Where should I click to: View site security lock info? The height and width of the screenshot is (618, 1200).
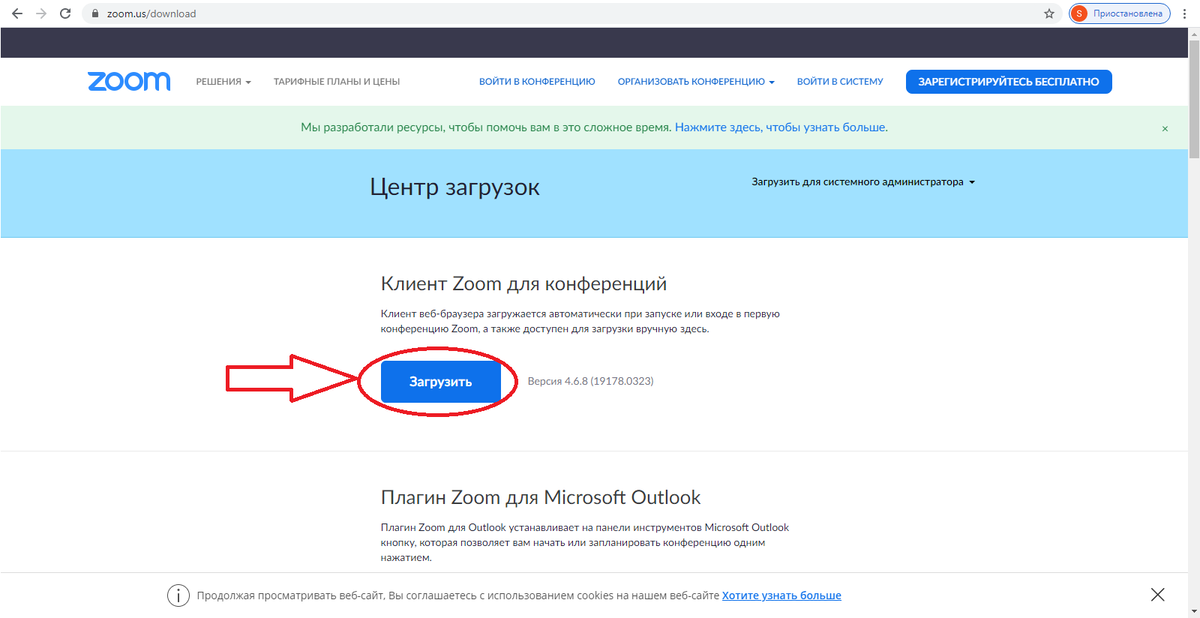[x=95, y=14]
